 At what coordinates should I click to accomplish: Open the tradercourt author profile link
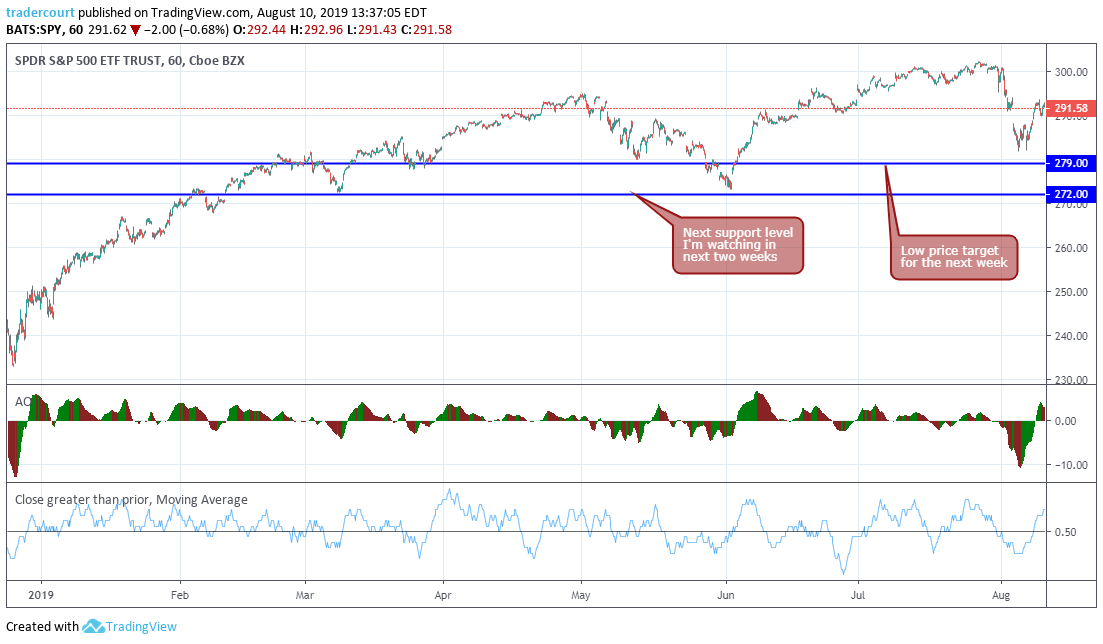[x=40, y=13]
